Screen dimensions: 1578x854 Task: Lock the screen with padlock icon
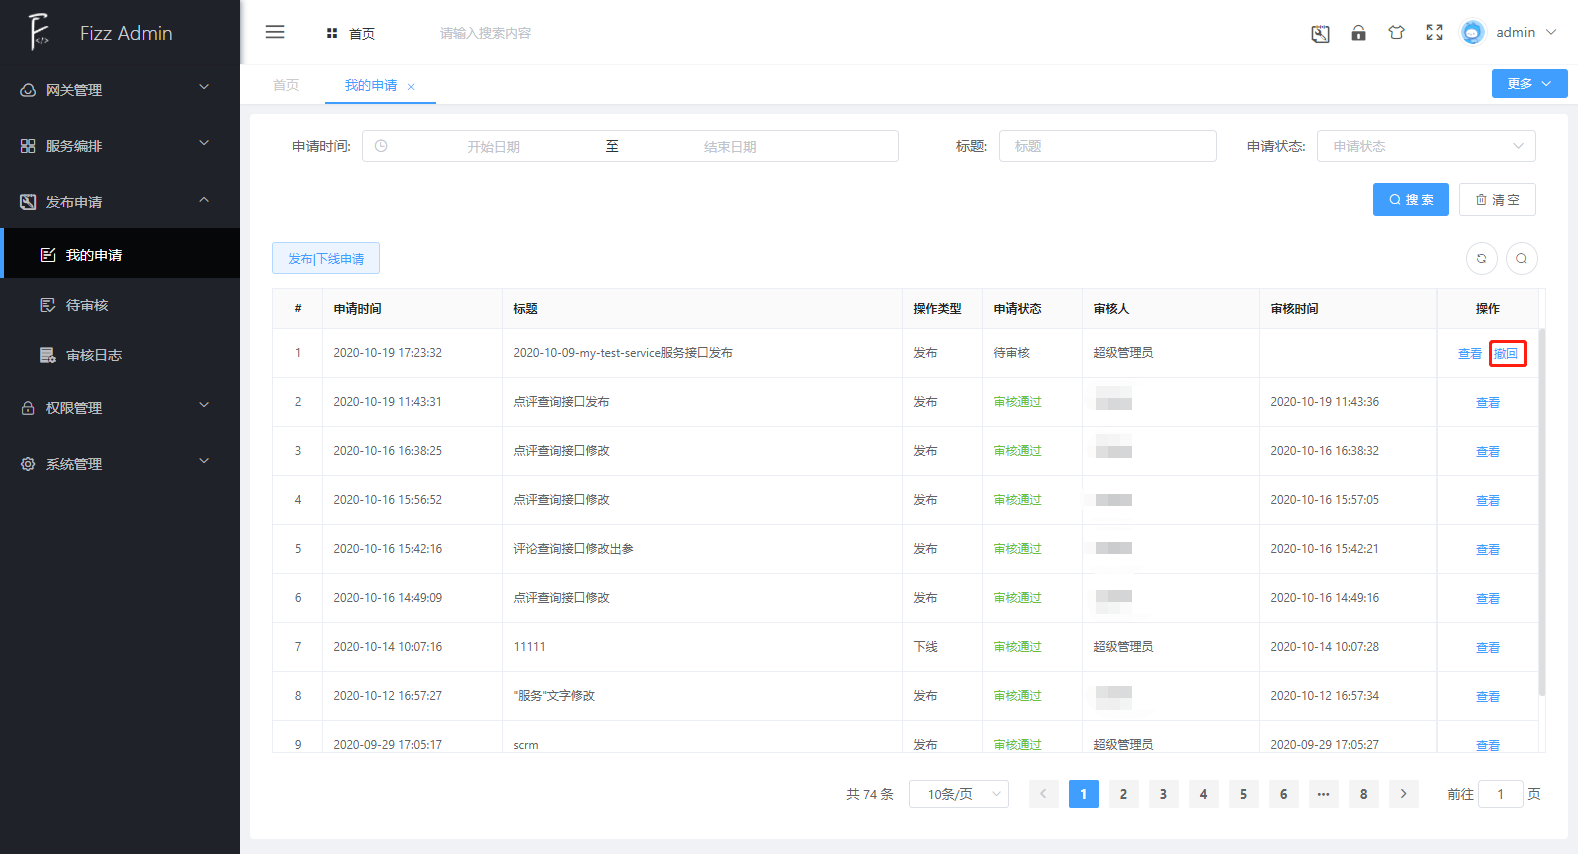(1358, 33)
